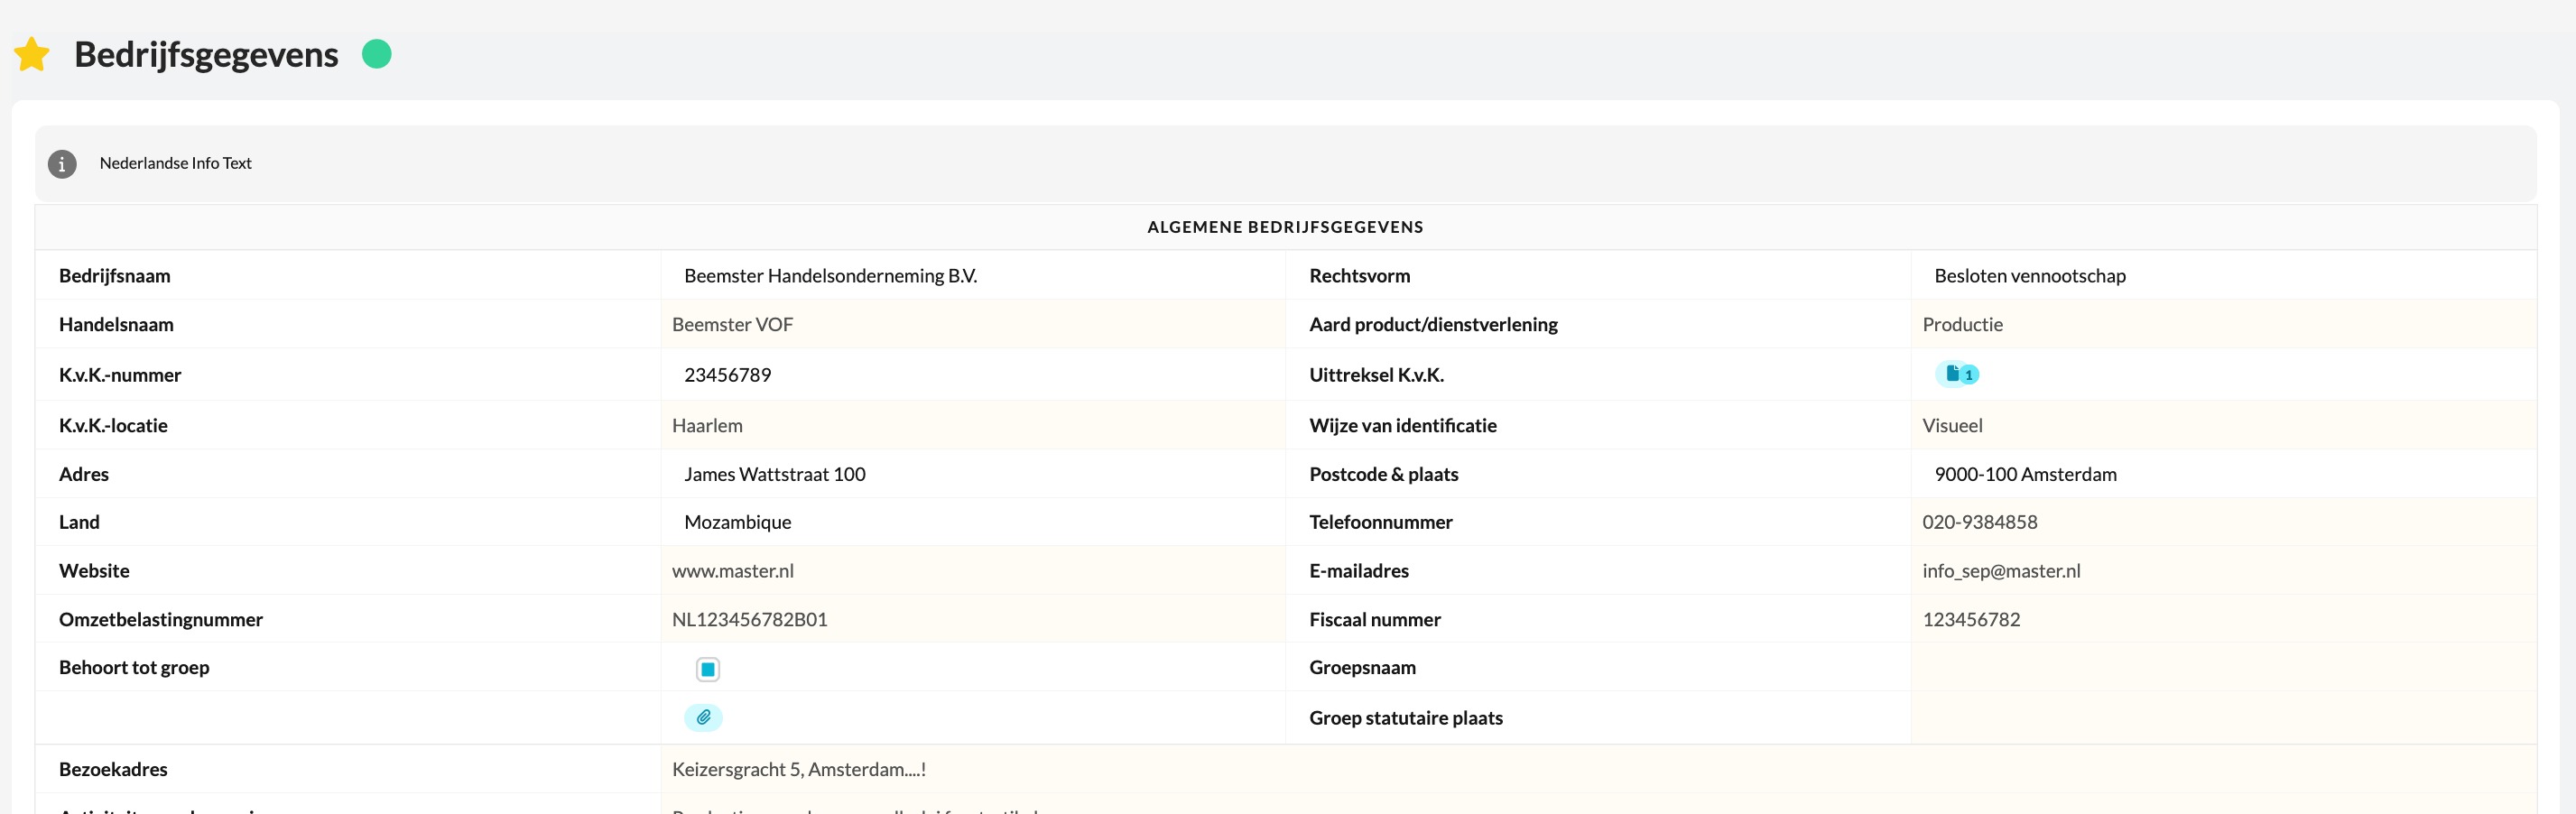Click the Algemene Bedrijfsgegevens section header
The height and width of the screenshot is (814, 2576).
[1285, 227]
